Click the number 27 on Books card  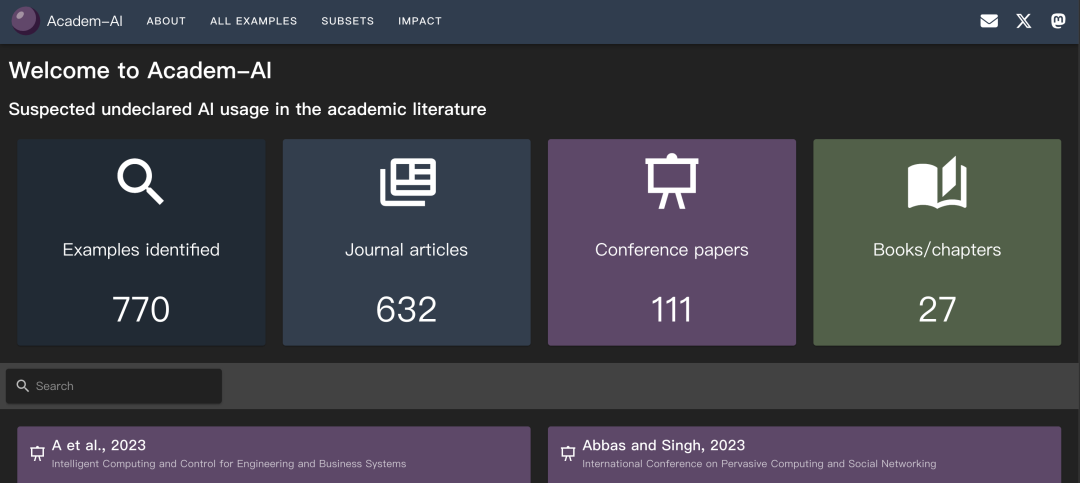tap(937, 309)
